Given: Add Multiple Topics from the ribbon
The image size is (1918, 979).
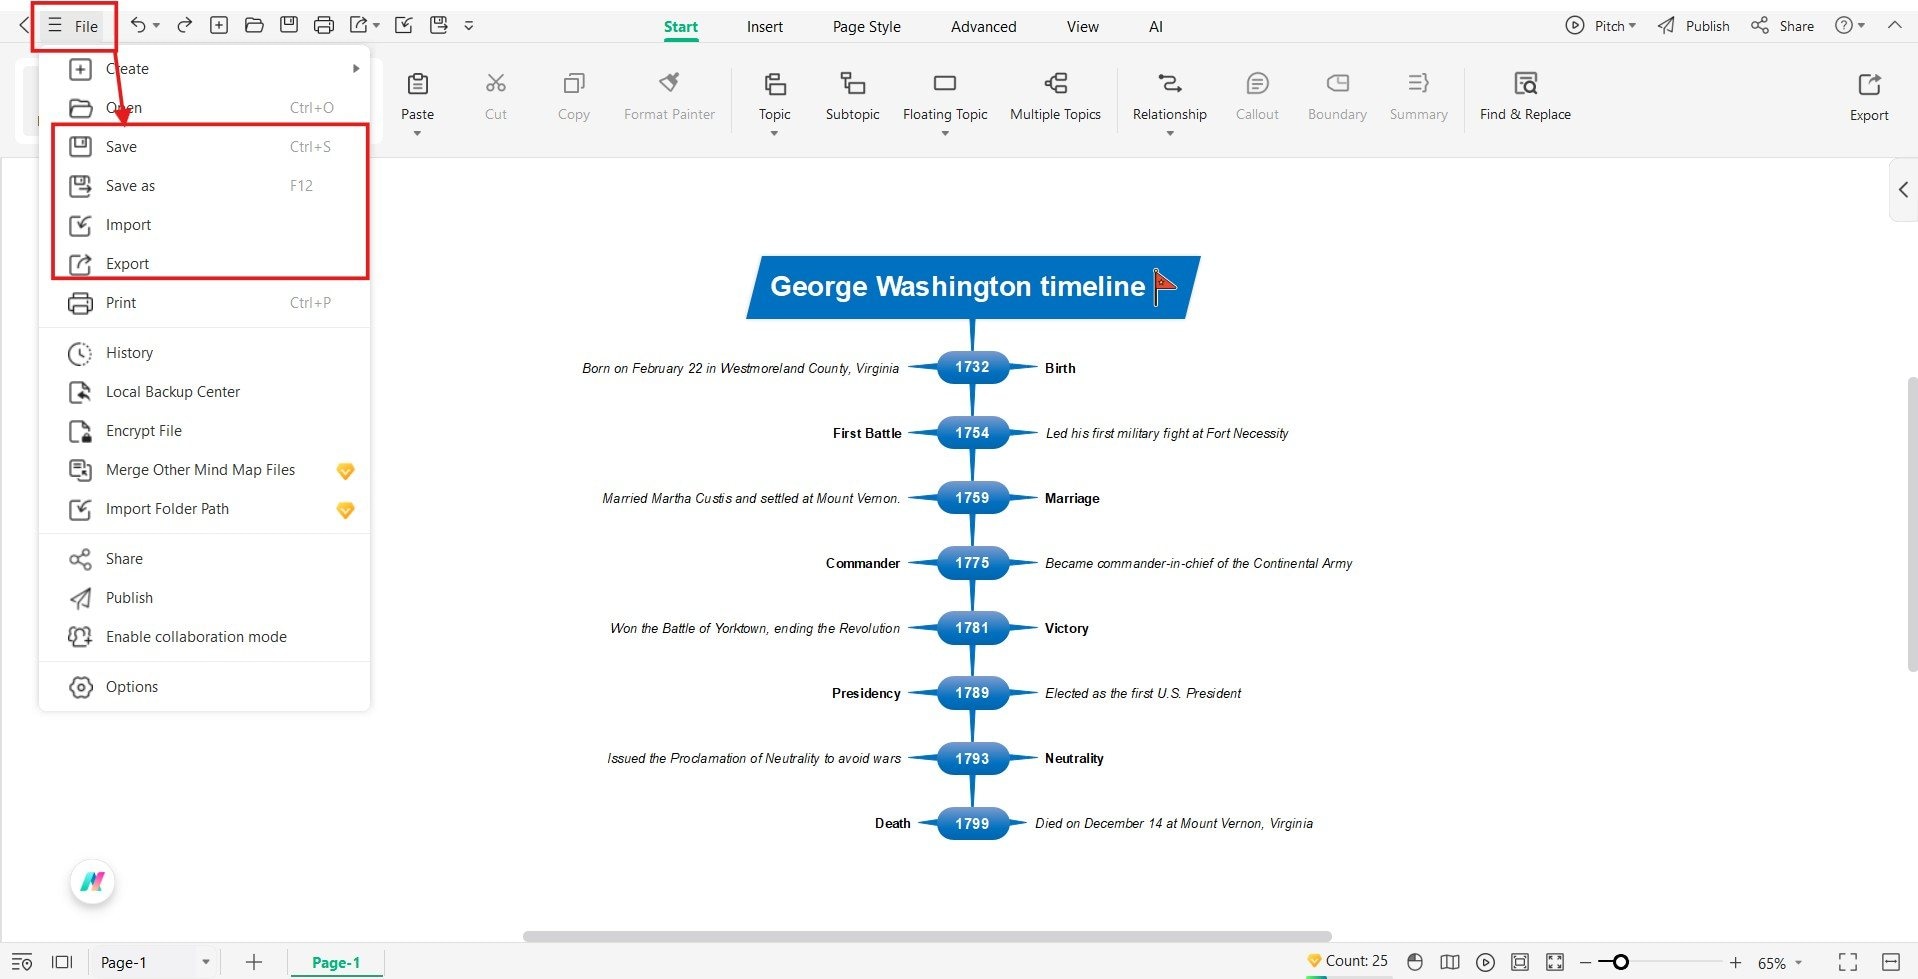Looking at the screenshot, I should pos(1055,96).
